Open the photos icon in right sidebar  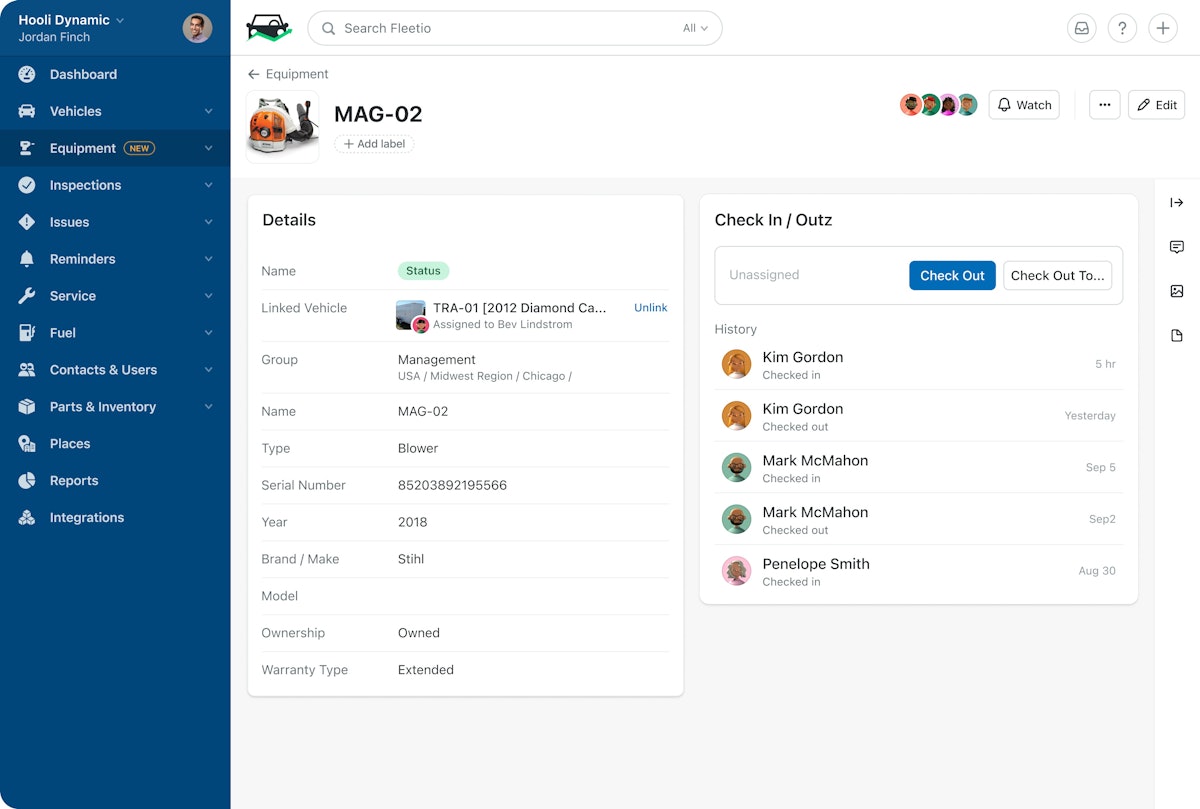1177,291
